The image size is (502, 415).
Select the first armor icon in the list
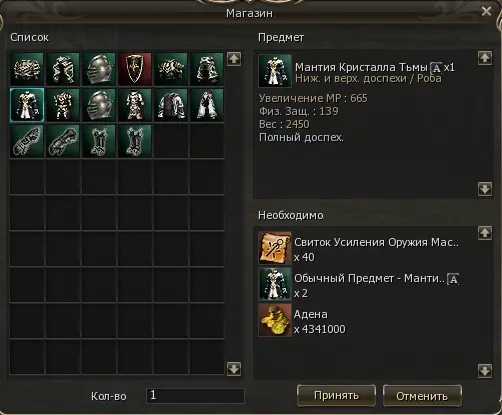pos(27,69)
